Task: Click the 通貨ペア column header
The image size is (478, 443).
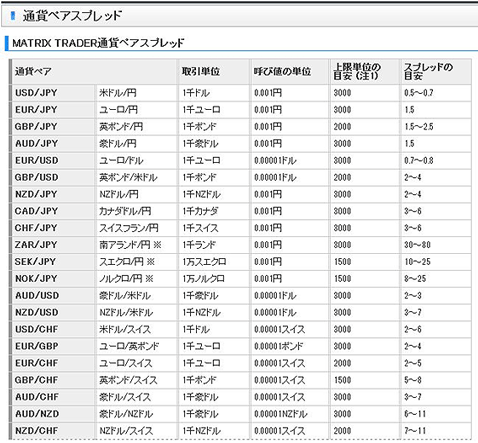Action: [x=94, y=72]
